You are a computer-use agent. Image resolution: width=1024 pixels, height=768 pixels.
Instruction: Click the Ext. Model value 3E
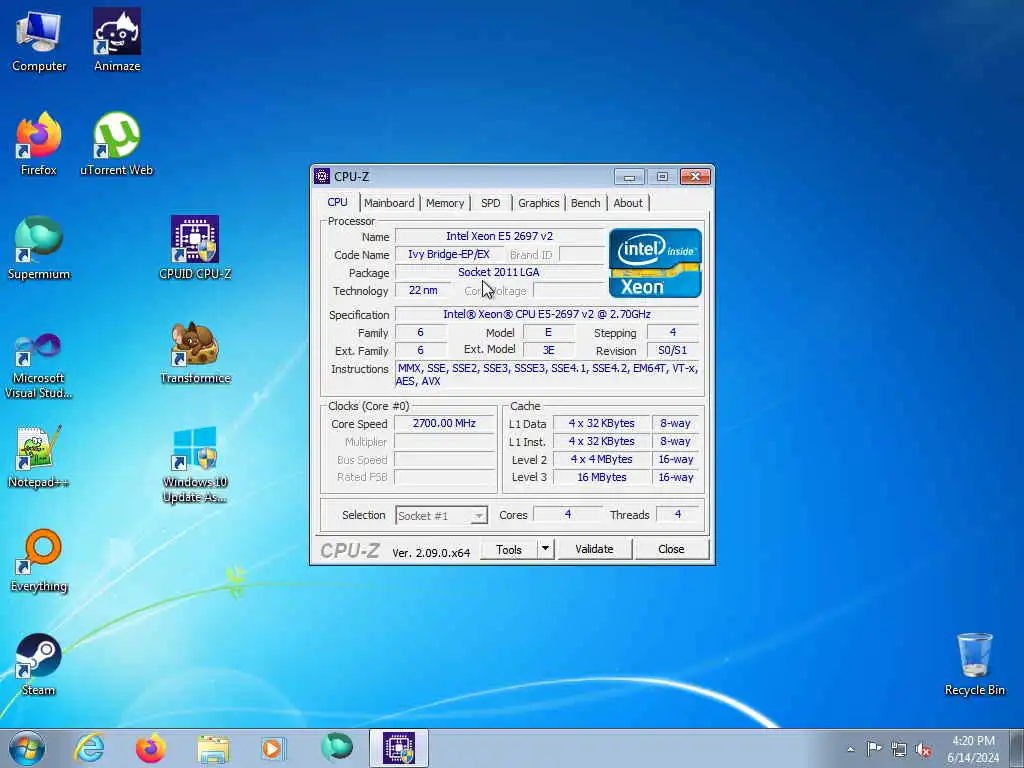click(549, 351)
